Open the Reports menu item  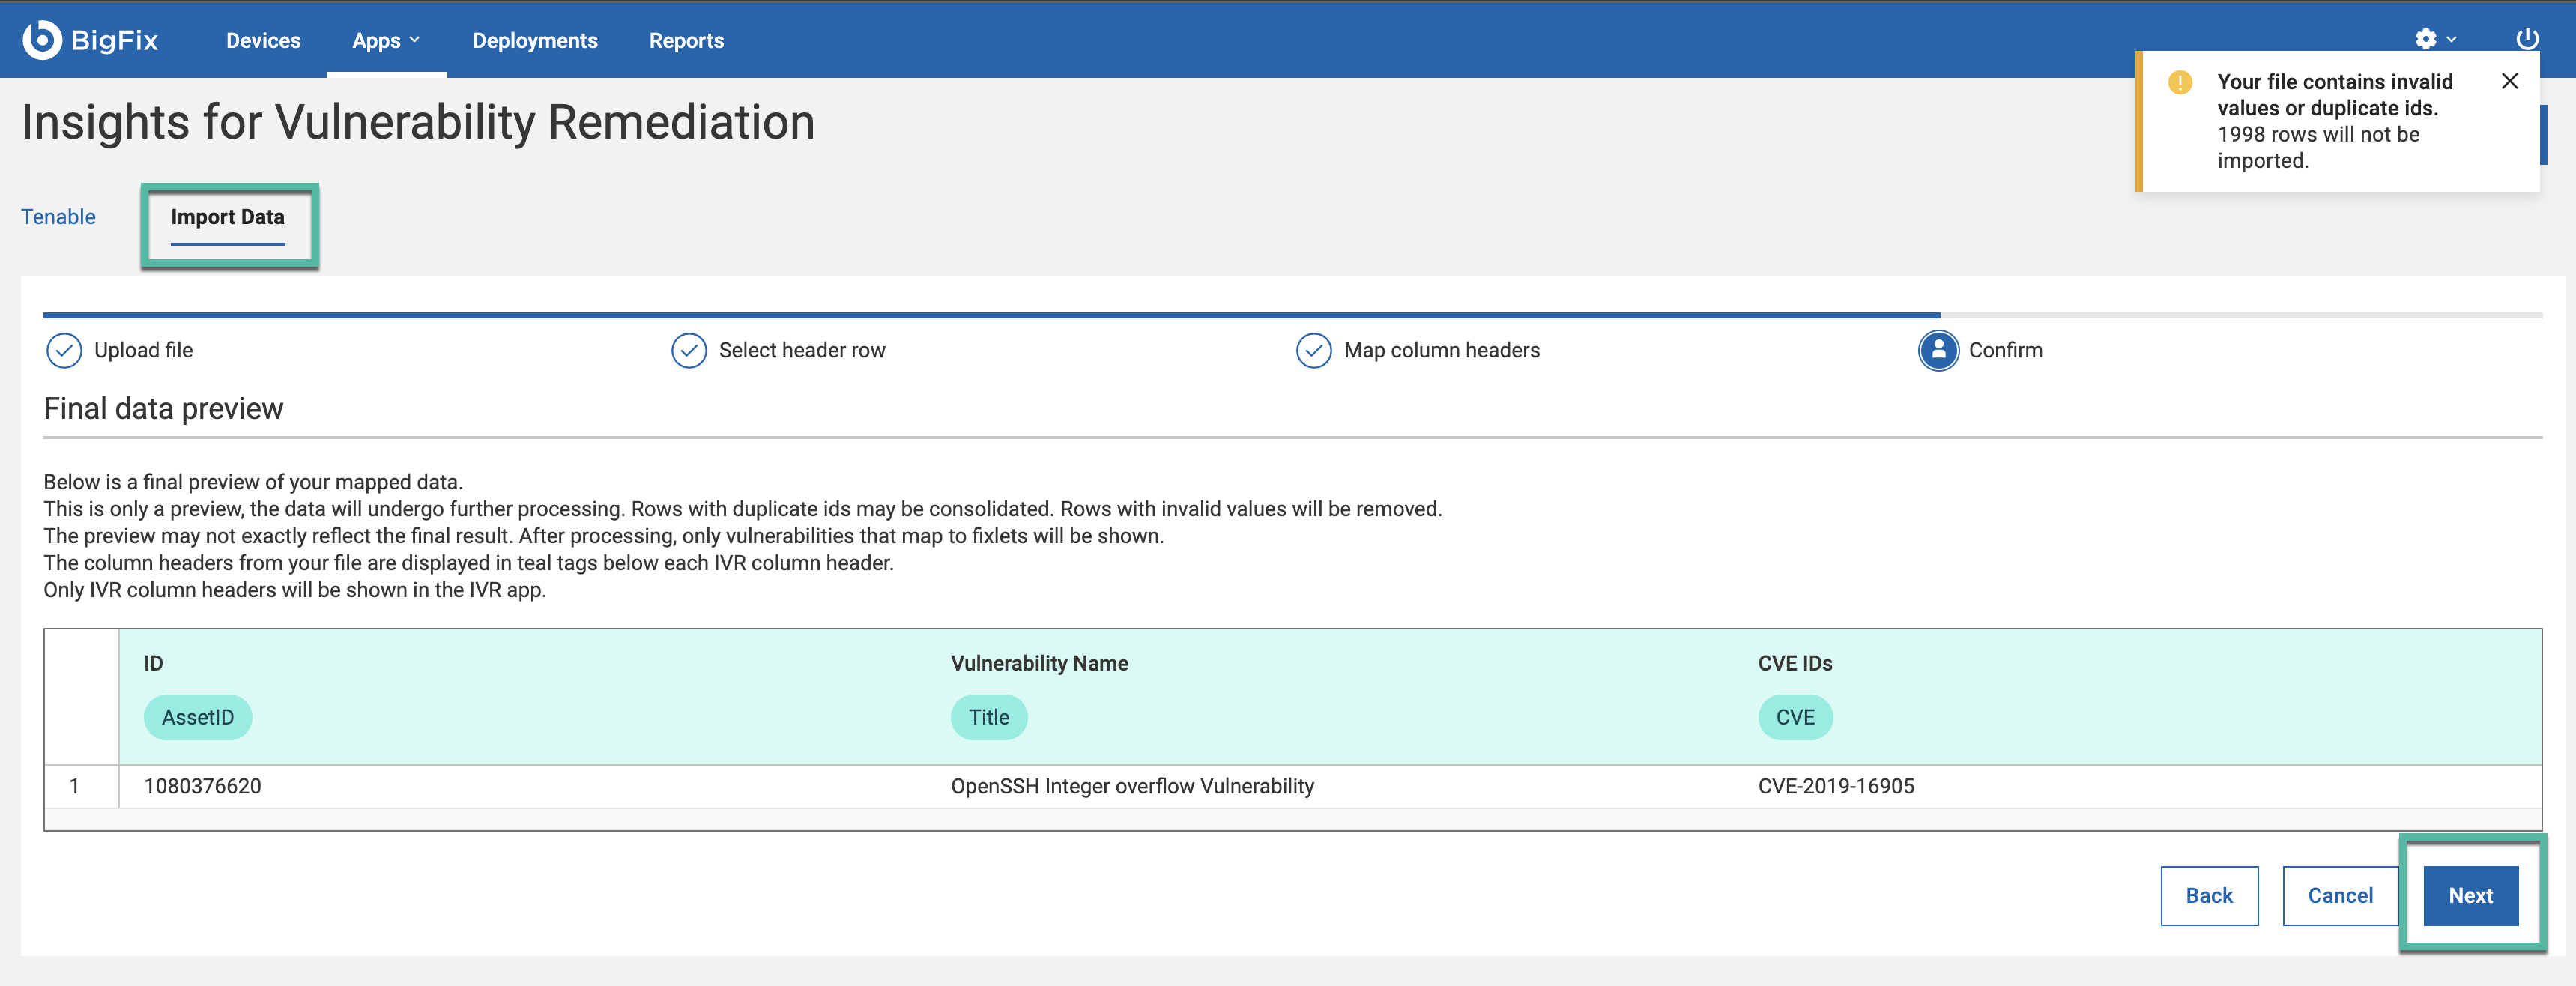tap(686, 41)
